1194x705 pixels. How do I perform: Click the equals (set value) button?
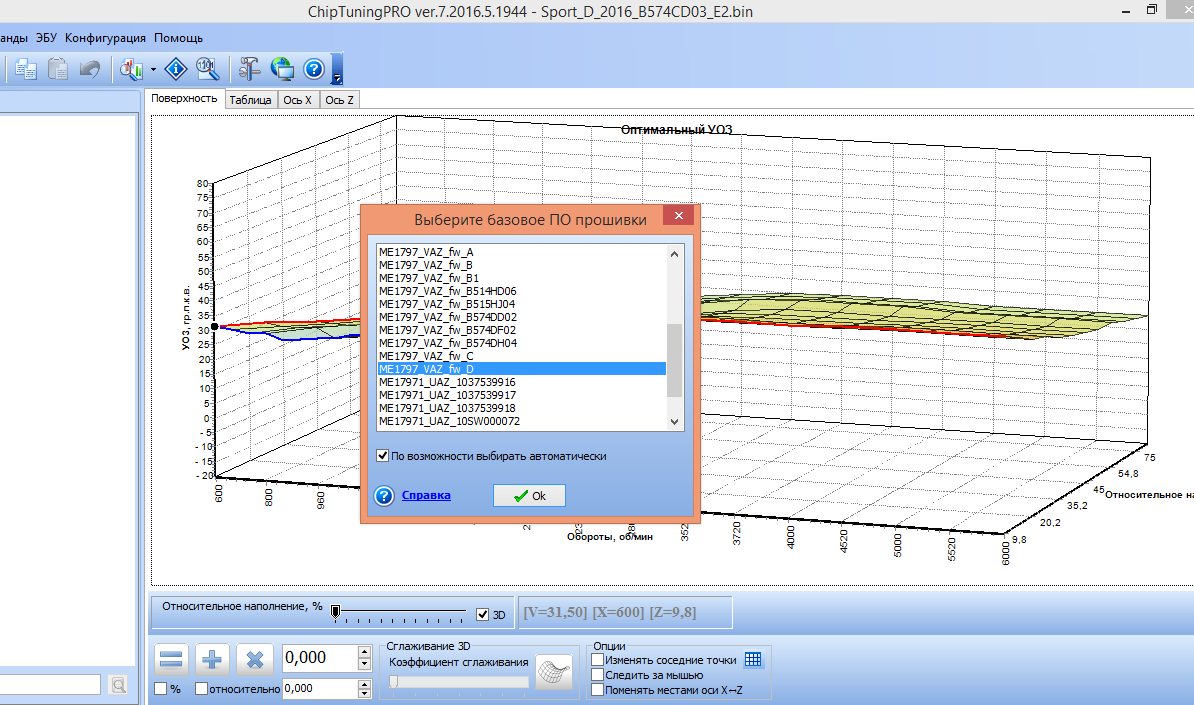(171, 659)
